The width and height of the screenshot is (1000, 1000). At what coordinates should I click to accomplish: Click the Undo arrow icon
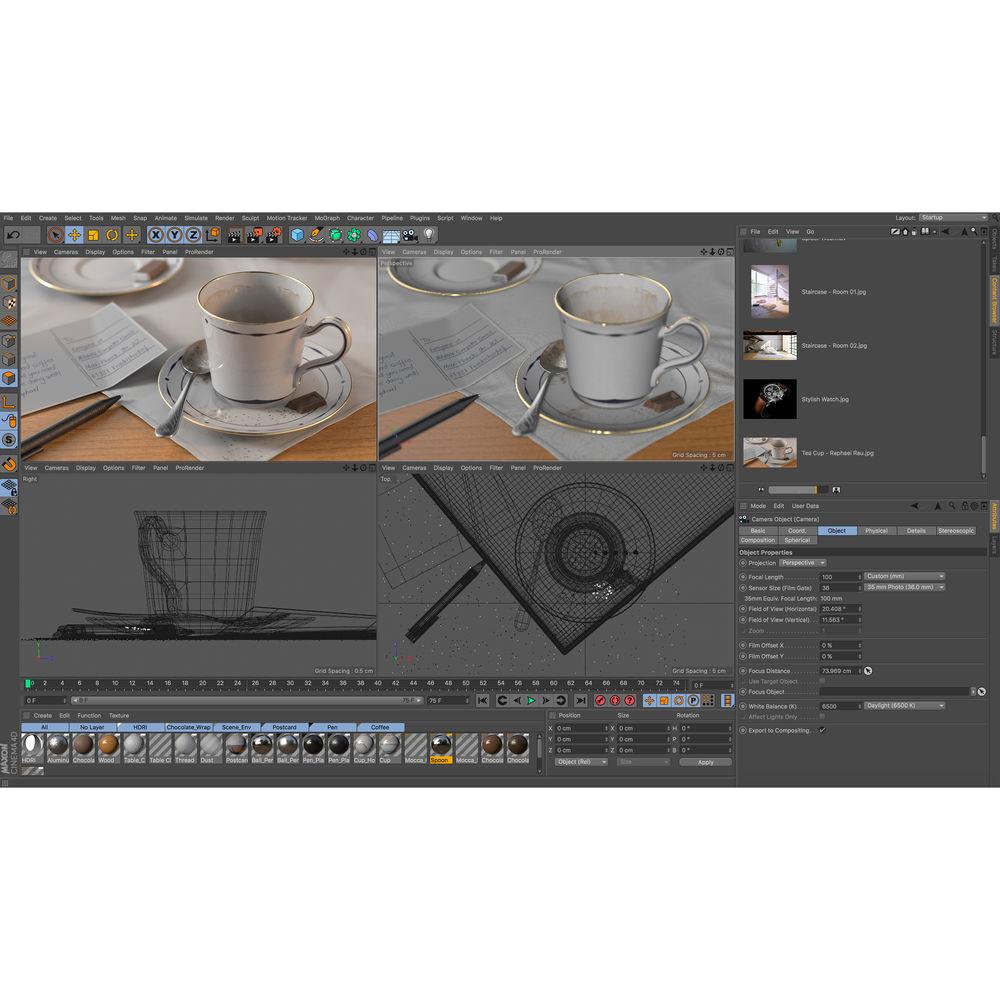(13, 234)
